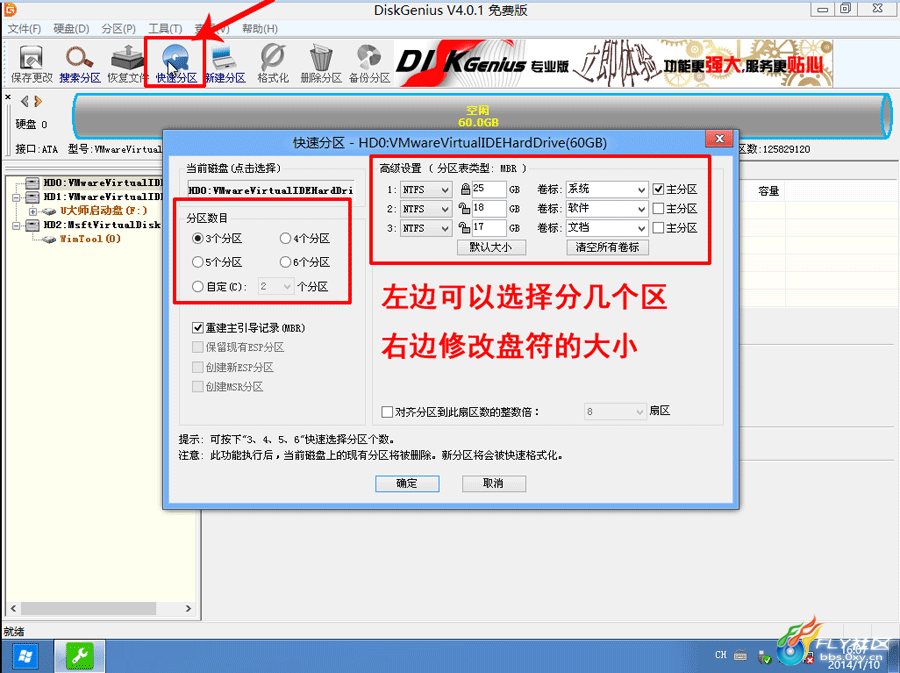Viewport: 900px width, 673px height.
Task: Open File (文件) menu
Action: coord(24,29)
